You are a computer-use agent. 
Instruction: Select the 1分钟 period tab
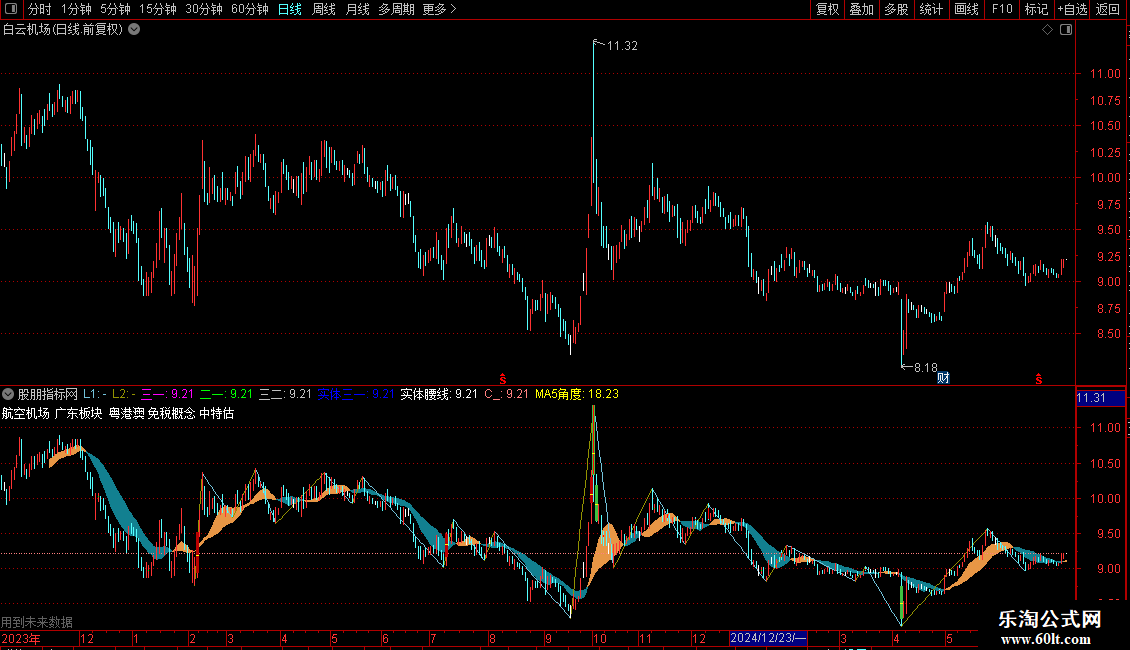click(x=76, y=9)
